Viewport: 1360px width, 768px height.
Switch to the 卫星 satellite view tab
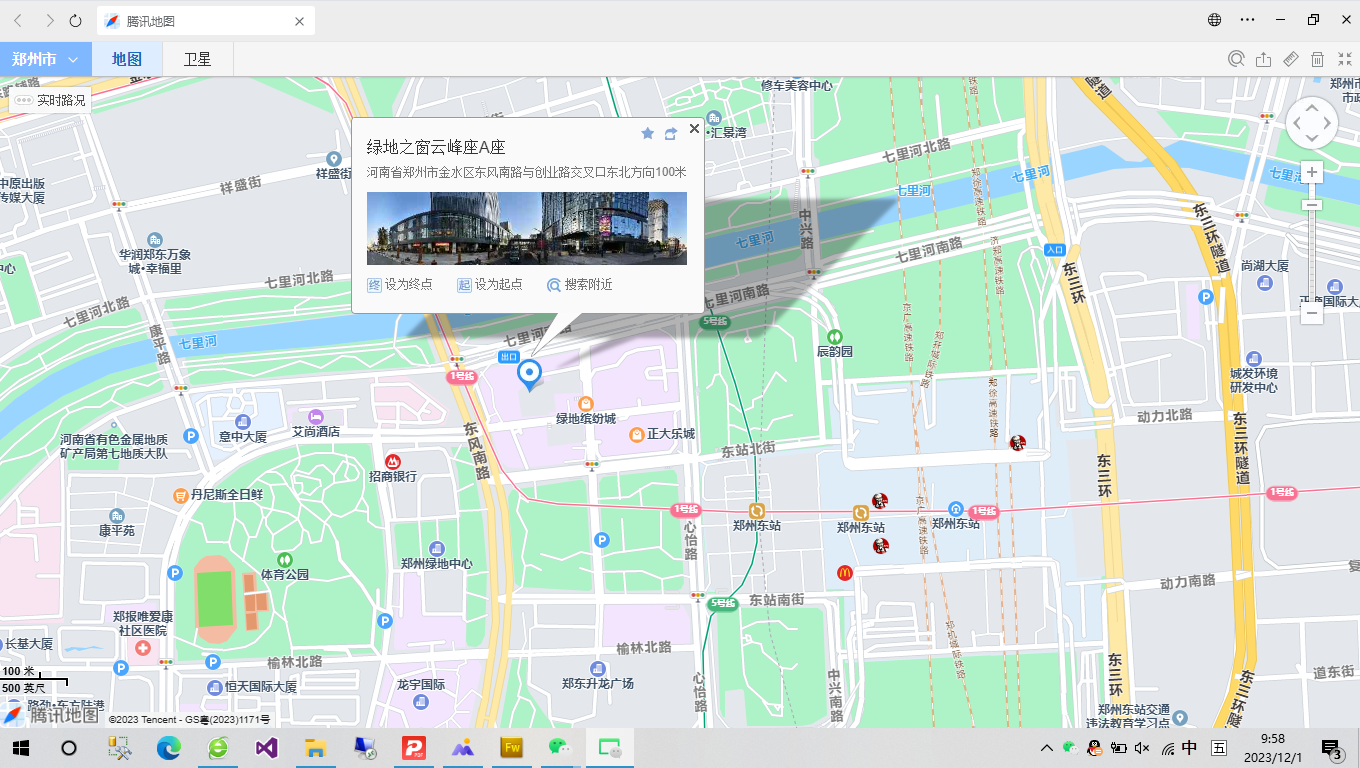point(197,59)
